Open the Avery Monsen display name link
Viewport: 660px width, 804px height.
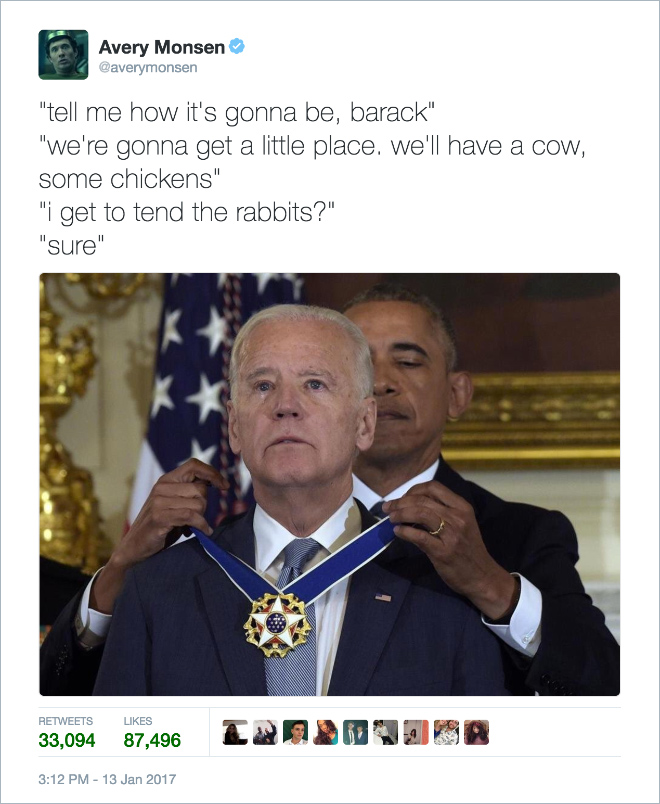coord(162,47)
